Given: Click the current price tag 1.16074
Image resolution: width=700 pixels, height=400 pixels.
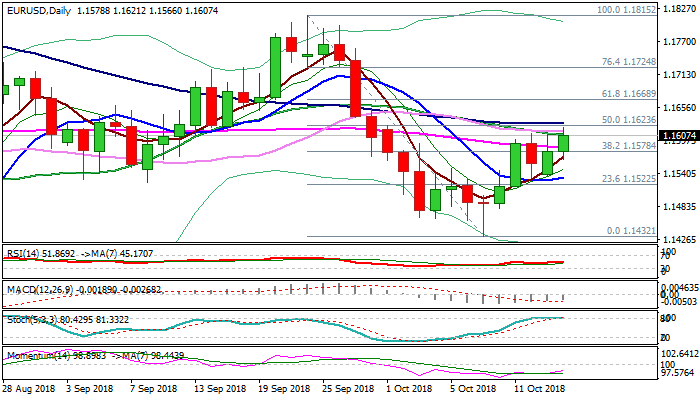Looking at the screenshot, I should [x=678, y=136].
